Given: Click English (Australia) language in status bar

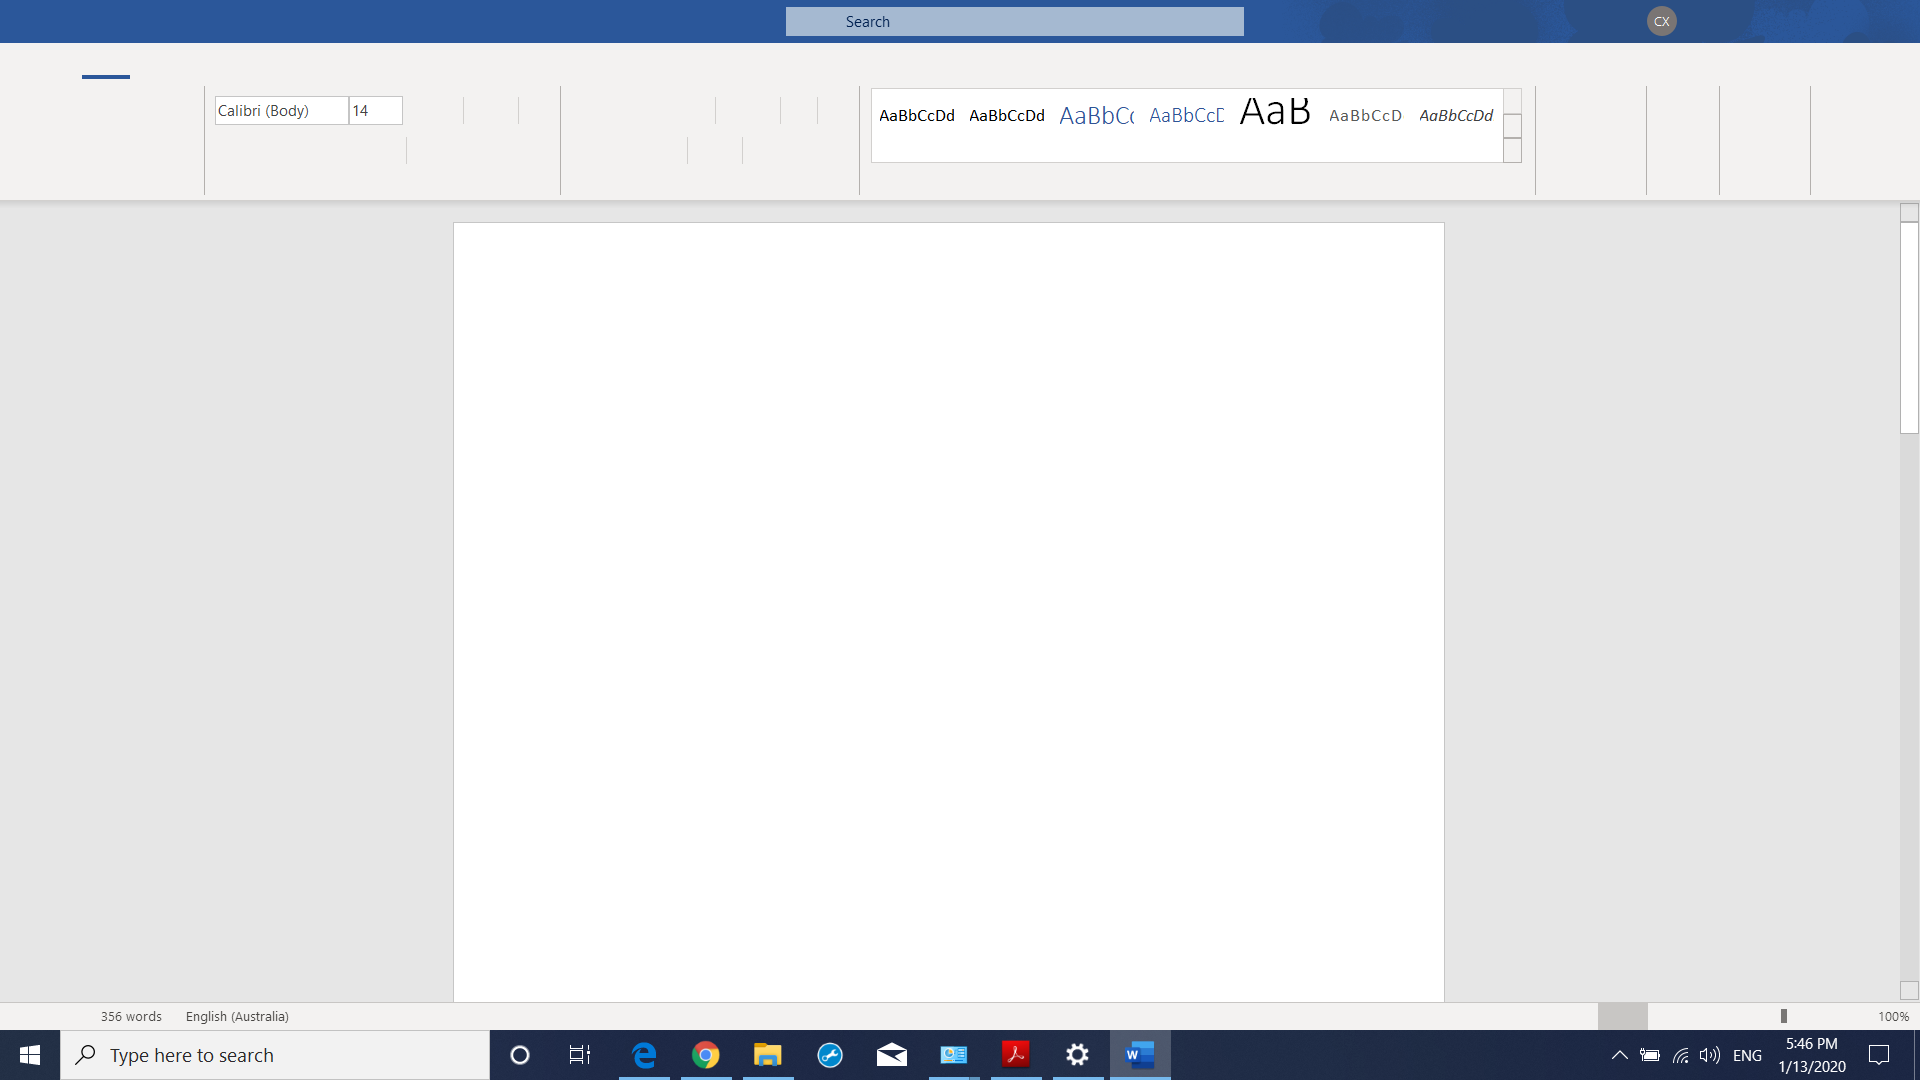Looking at the screenshot, I should (237, 1016).
